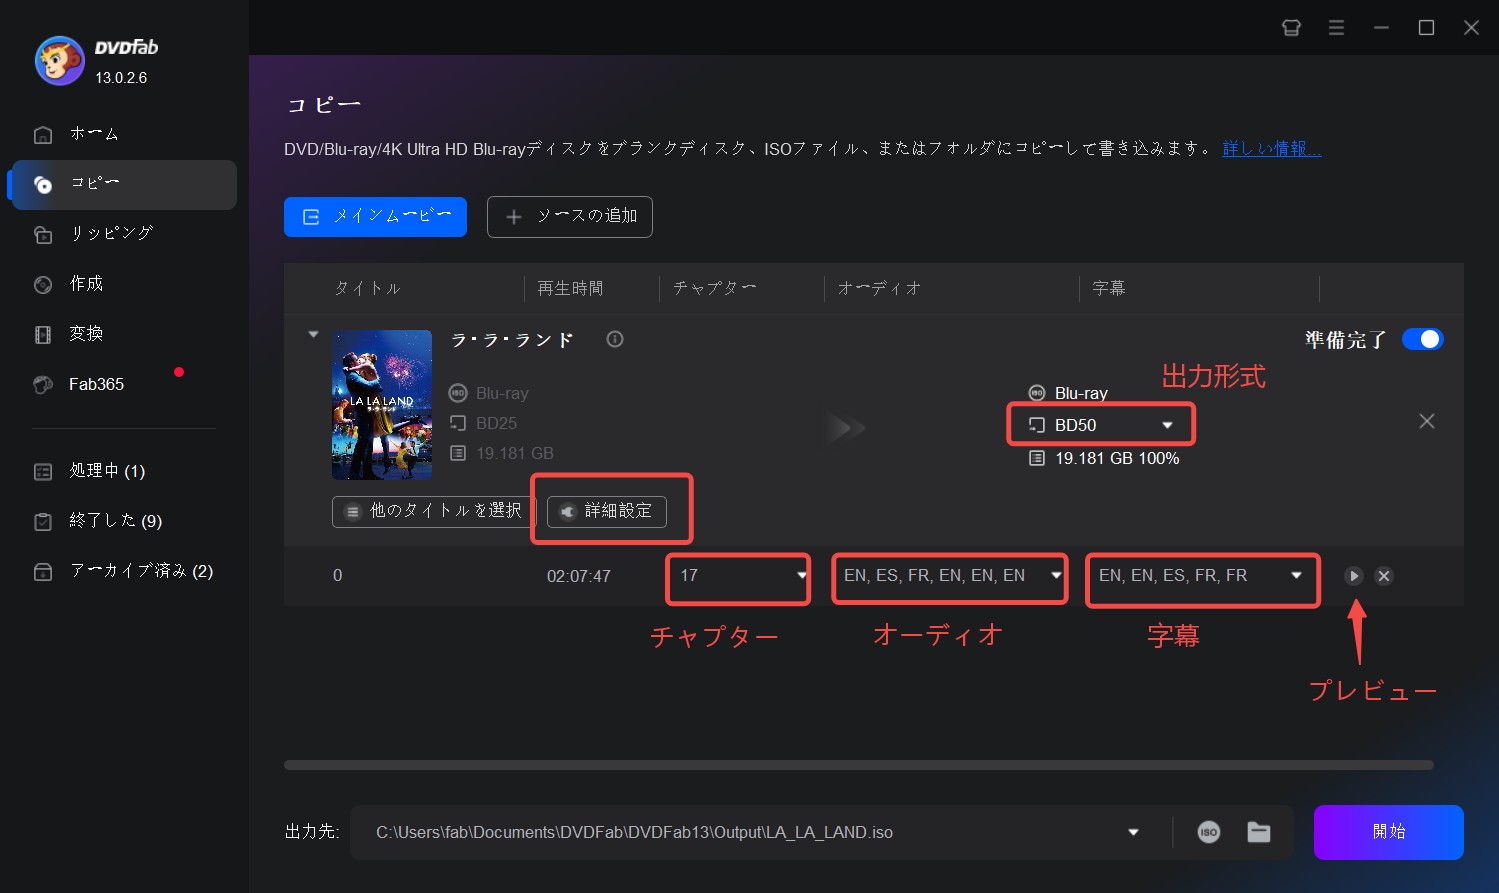Click the playtime (再生時間) column header

point(570,288)
